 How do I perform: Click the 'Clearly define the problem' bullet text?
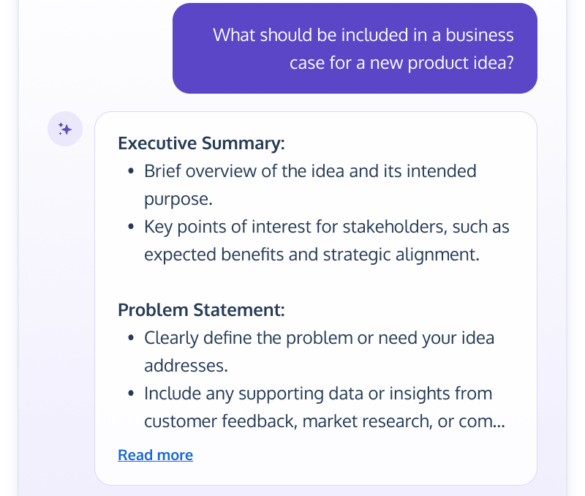pyautogui.click(x=319, y=351)
